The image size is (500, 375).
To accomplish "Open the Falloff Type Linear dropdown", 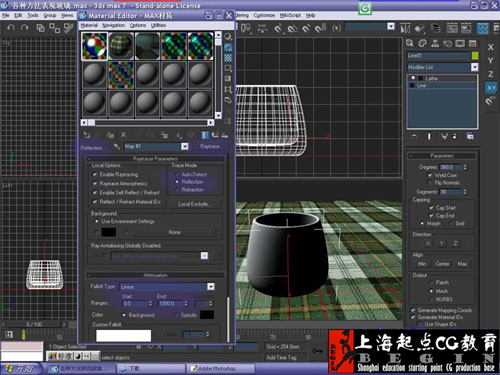I will tap(211, 287).
